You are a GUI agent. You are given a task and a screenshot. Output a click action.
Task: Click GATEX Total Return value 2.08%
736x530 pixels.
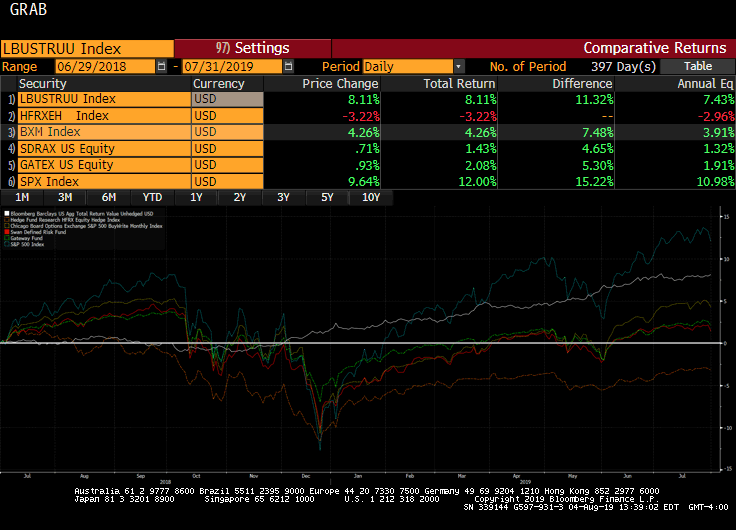point(480,165)
